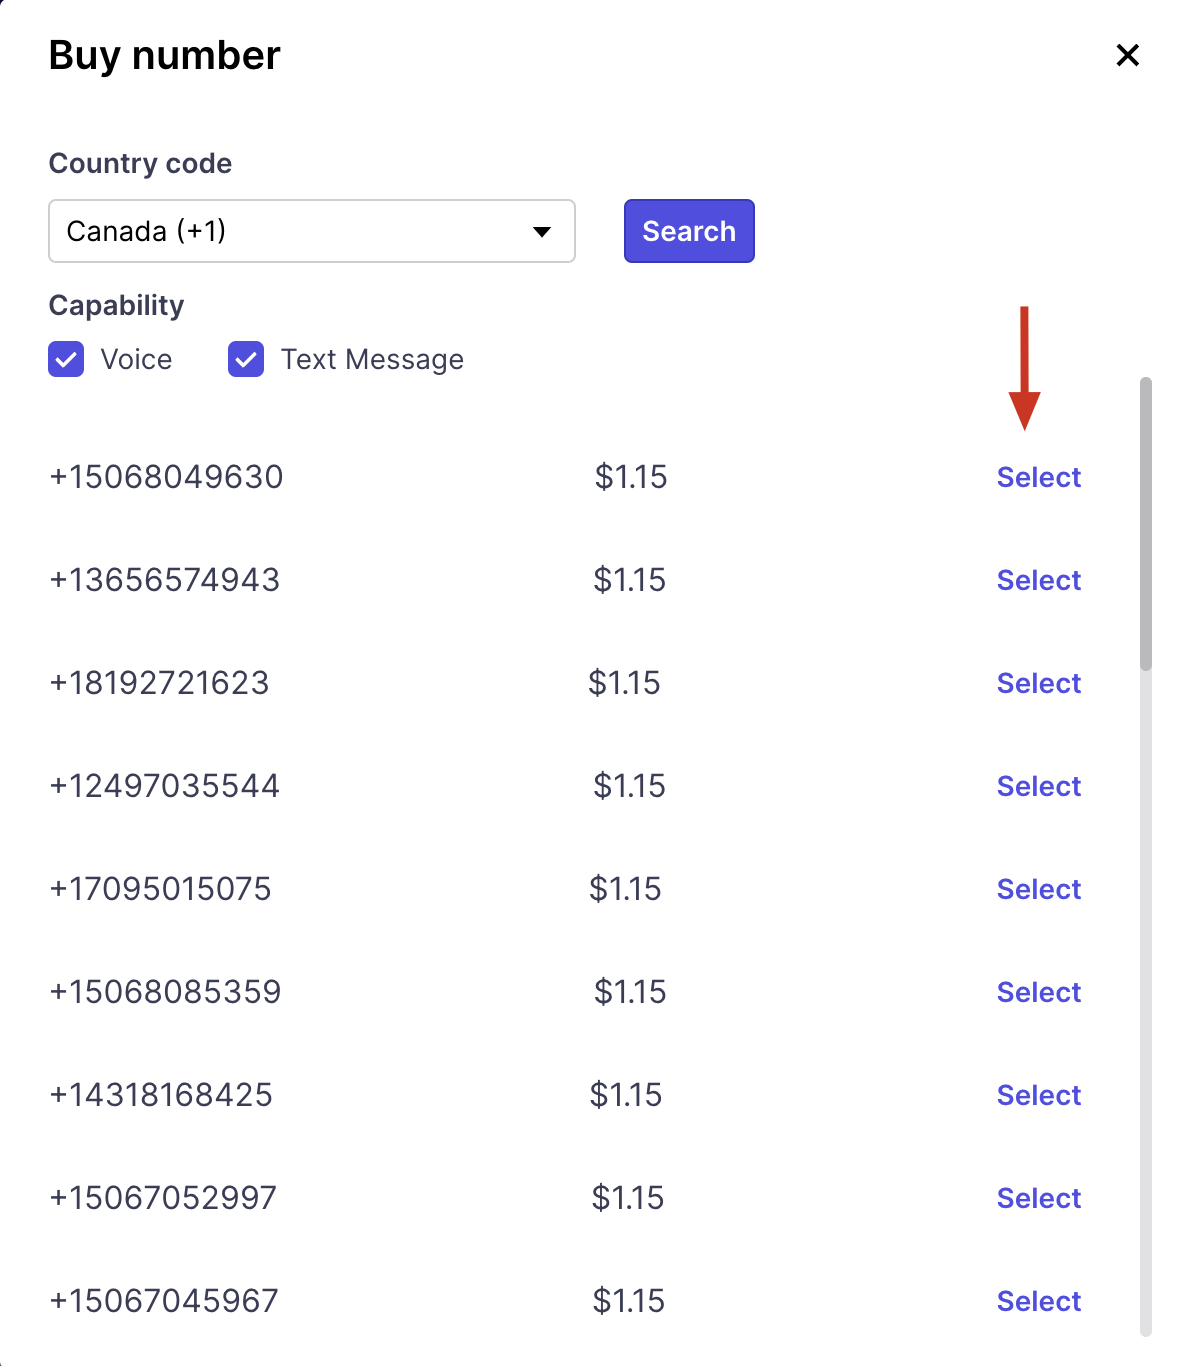This screenshot has width=1190, height=1366.
Task: Click the dropdown arrow beside Canada (+1)
Action: point(542,232)
